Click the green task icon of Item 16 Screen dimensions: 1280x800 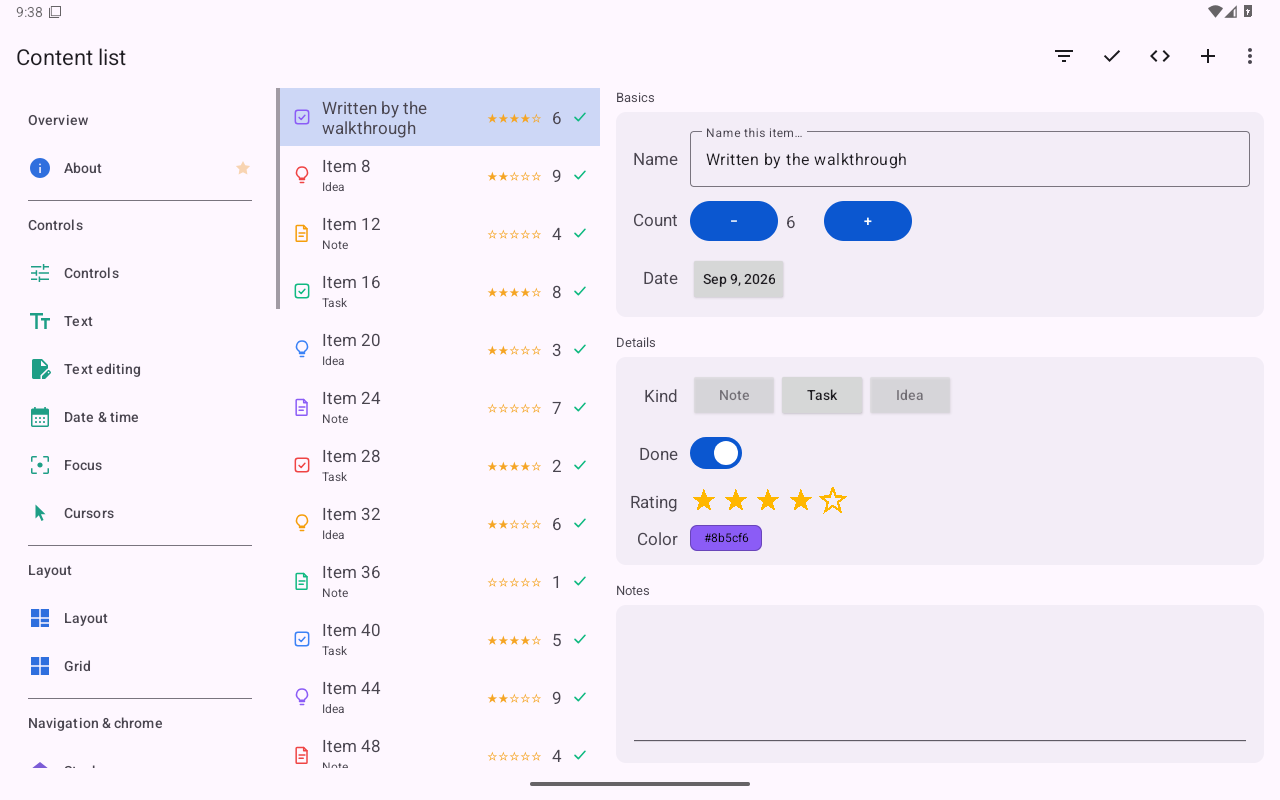302,291
